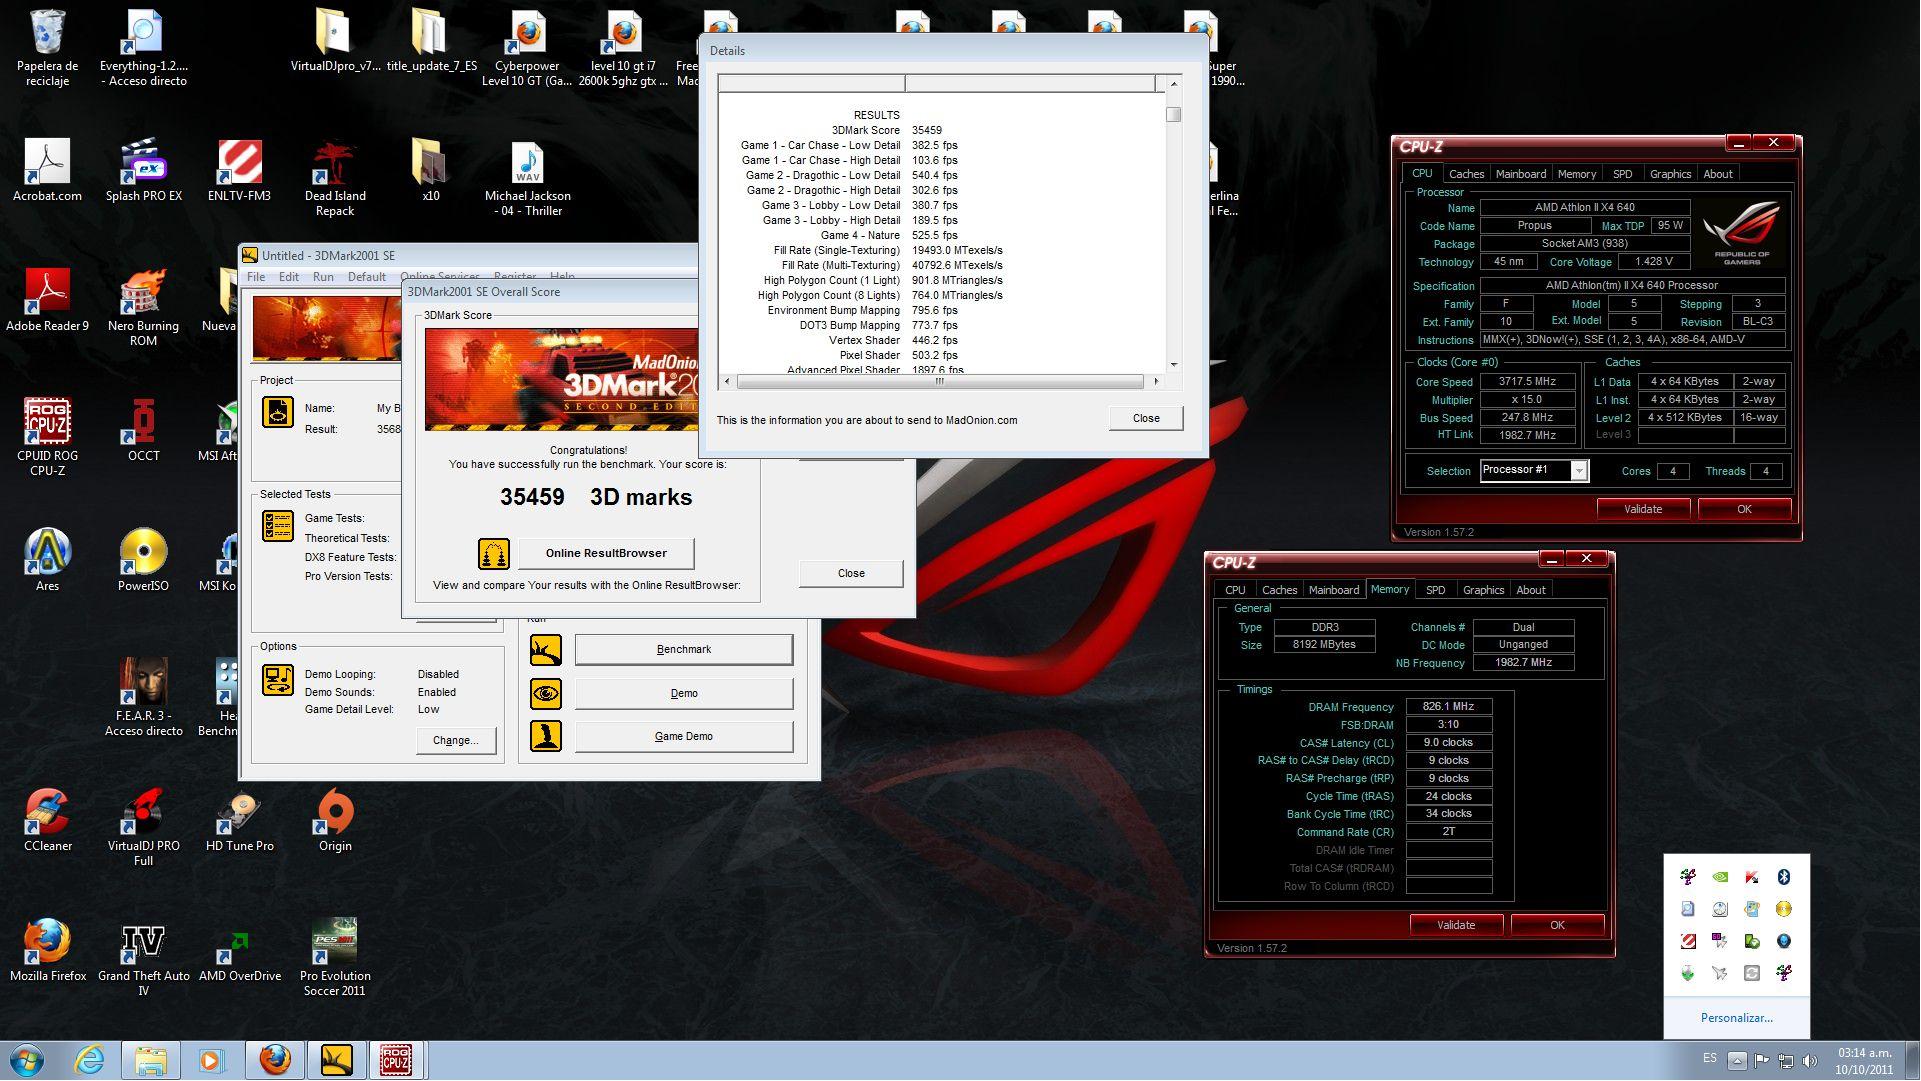Click the Benchmark button

tap(684, 650)
